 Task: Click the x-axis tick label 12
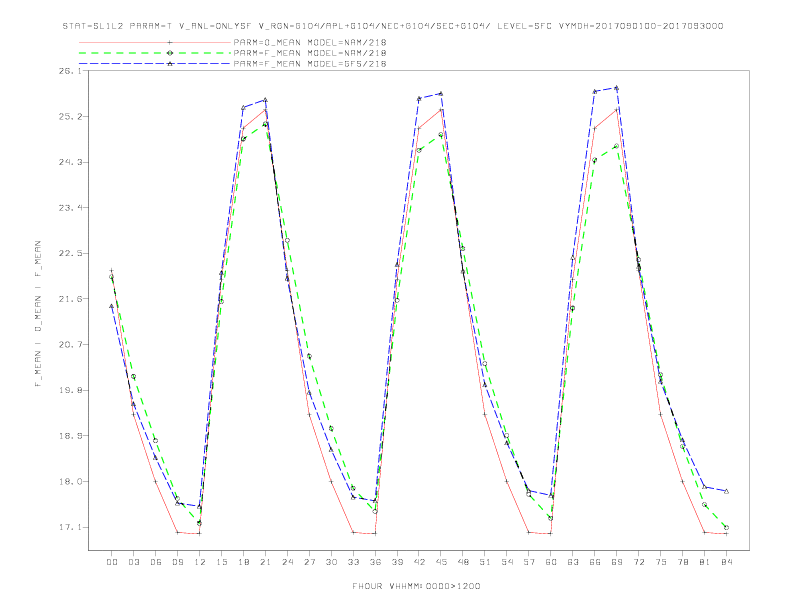coord(200,562)
